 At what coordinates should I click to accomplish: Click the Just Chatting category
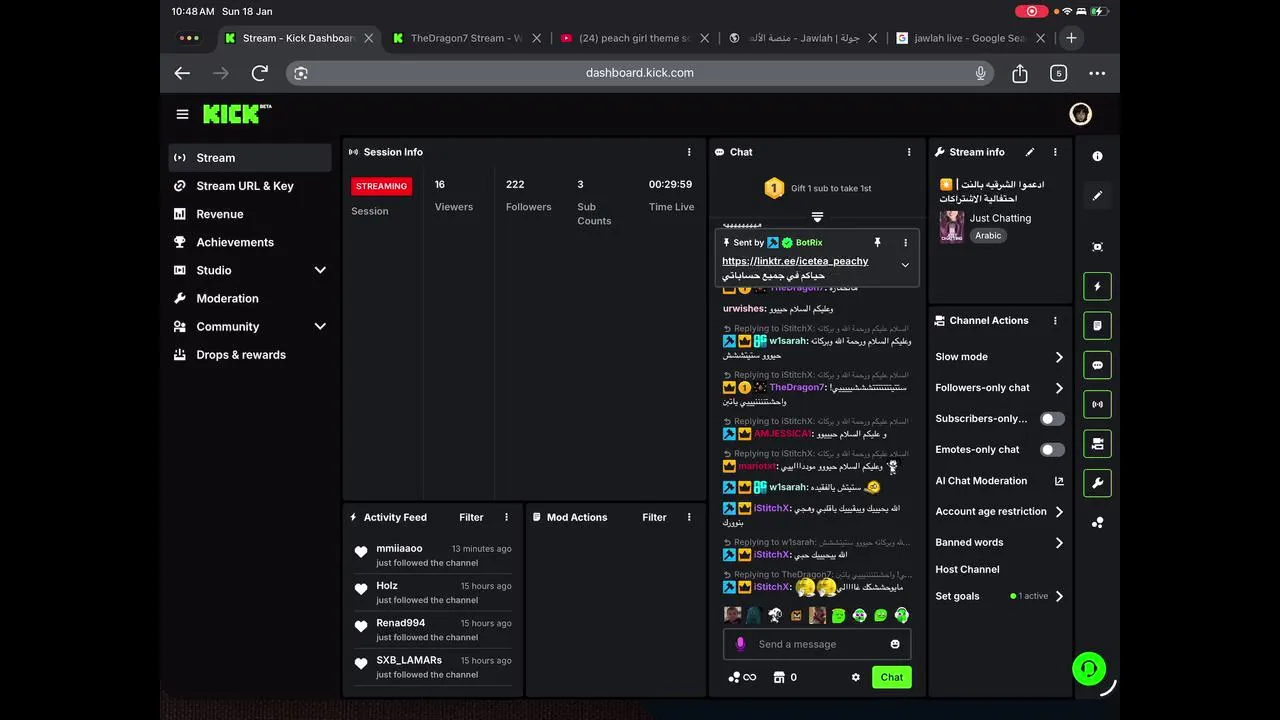(1000, 218)
